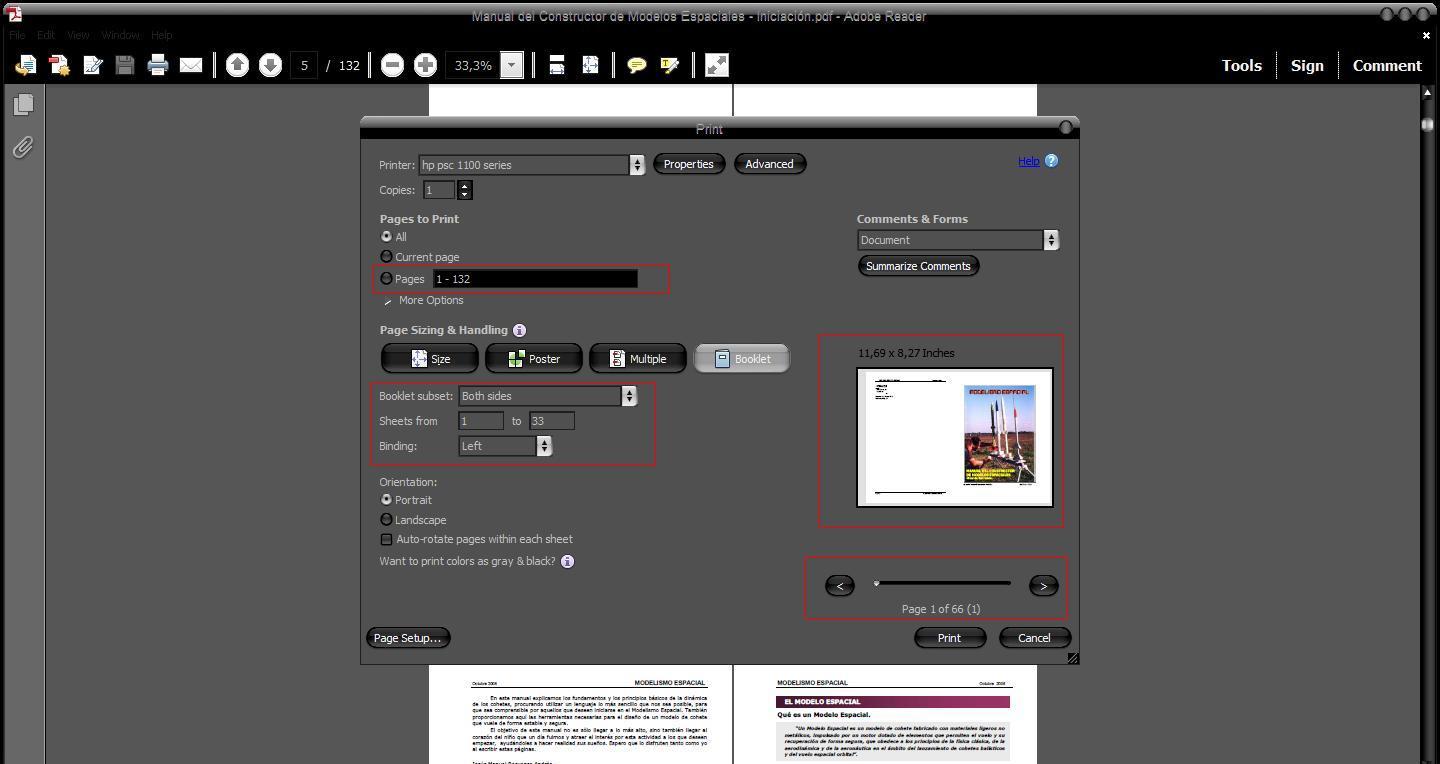Choose Portrait orientation radio button
This screenshot has width=1440, height=764.
coord(386,500)
